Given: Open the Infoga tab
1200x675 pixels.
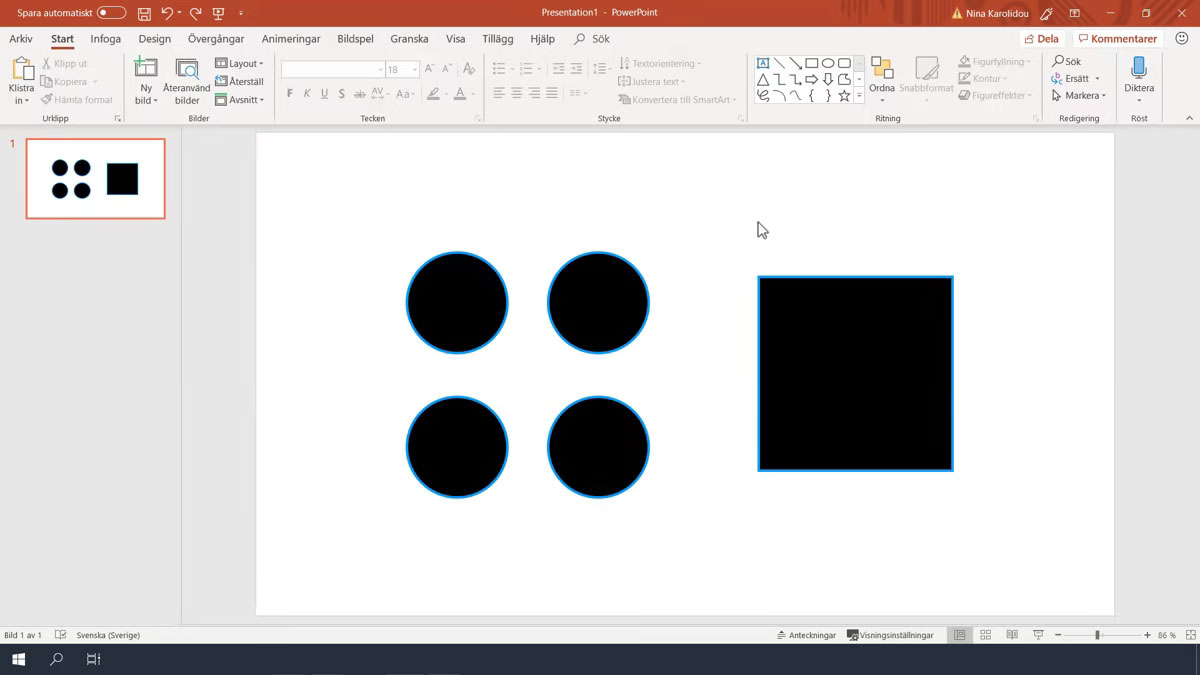Looking at the screenshot, I should 105,39.
